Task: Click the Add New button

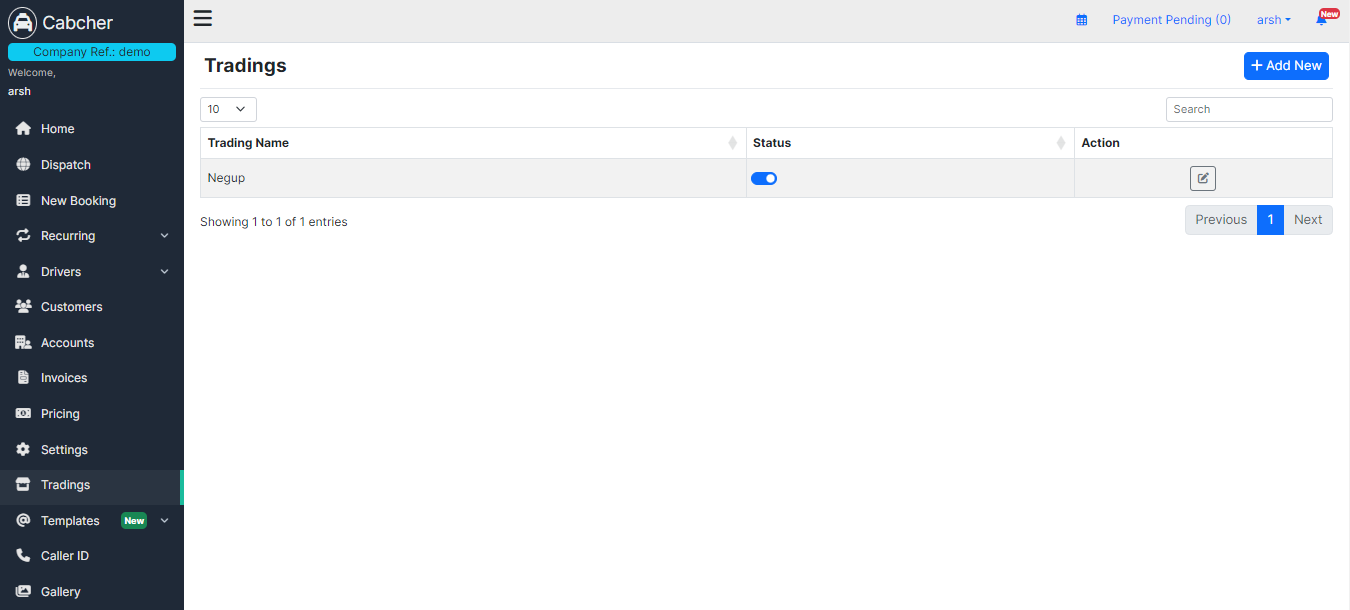Action: click(1286, 66)
